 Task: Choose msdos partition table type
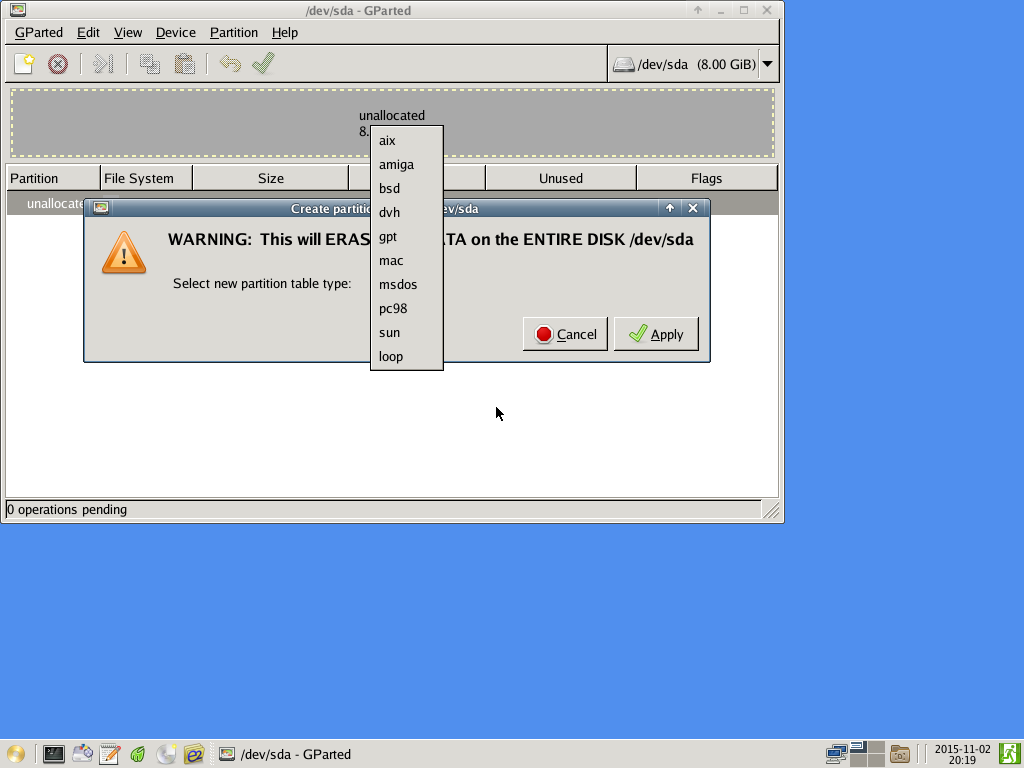pos(398,285)
